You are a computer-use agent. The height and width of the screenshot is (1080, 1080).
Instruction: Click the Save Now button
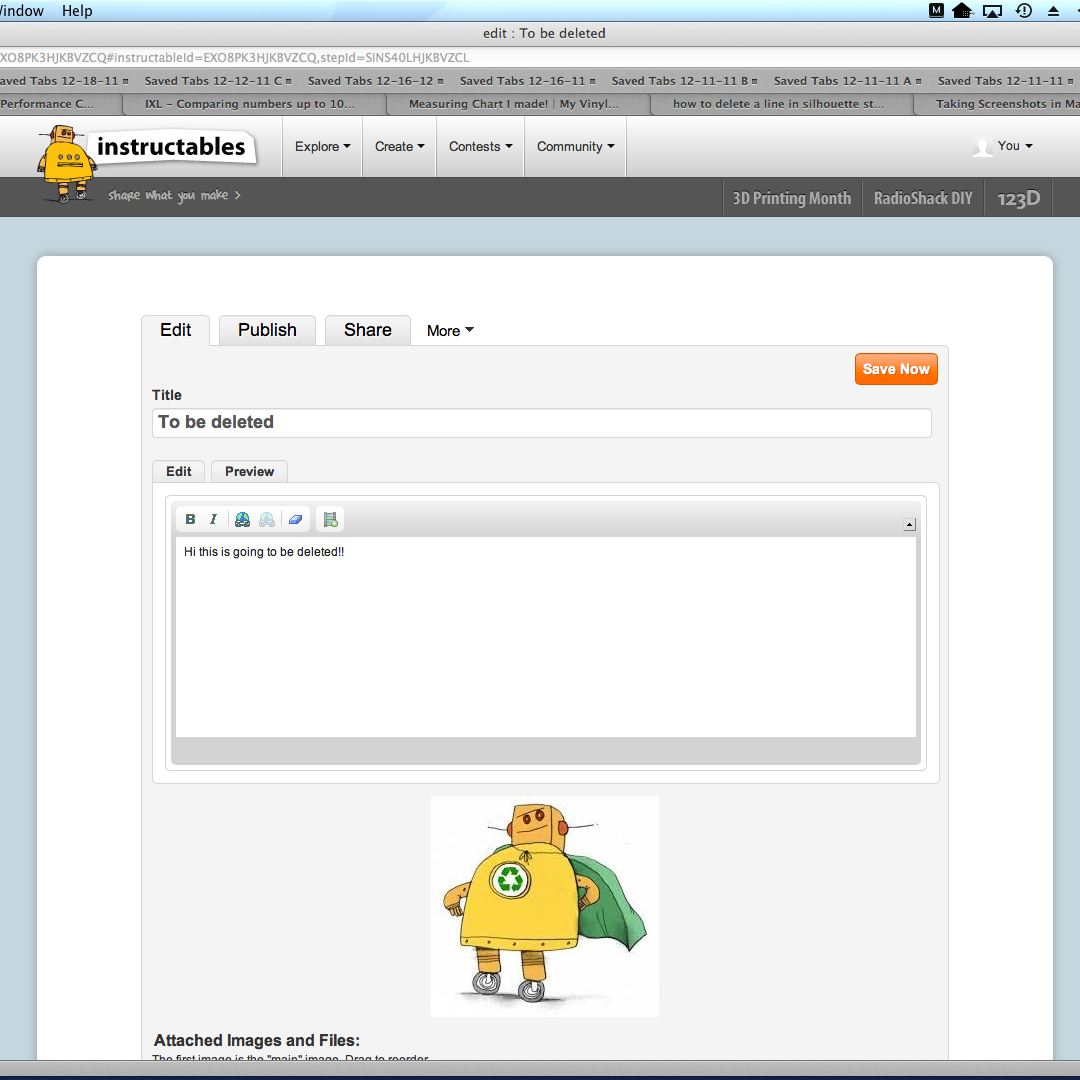[895, 369]
